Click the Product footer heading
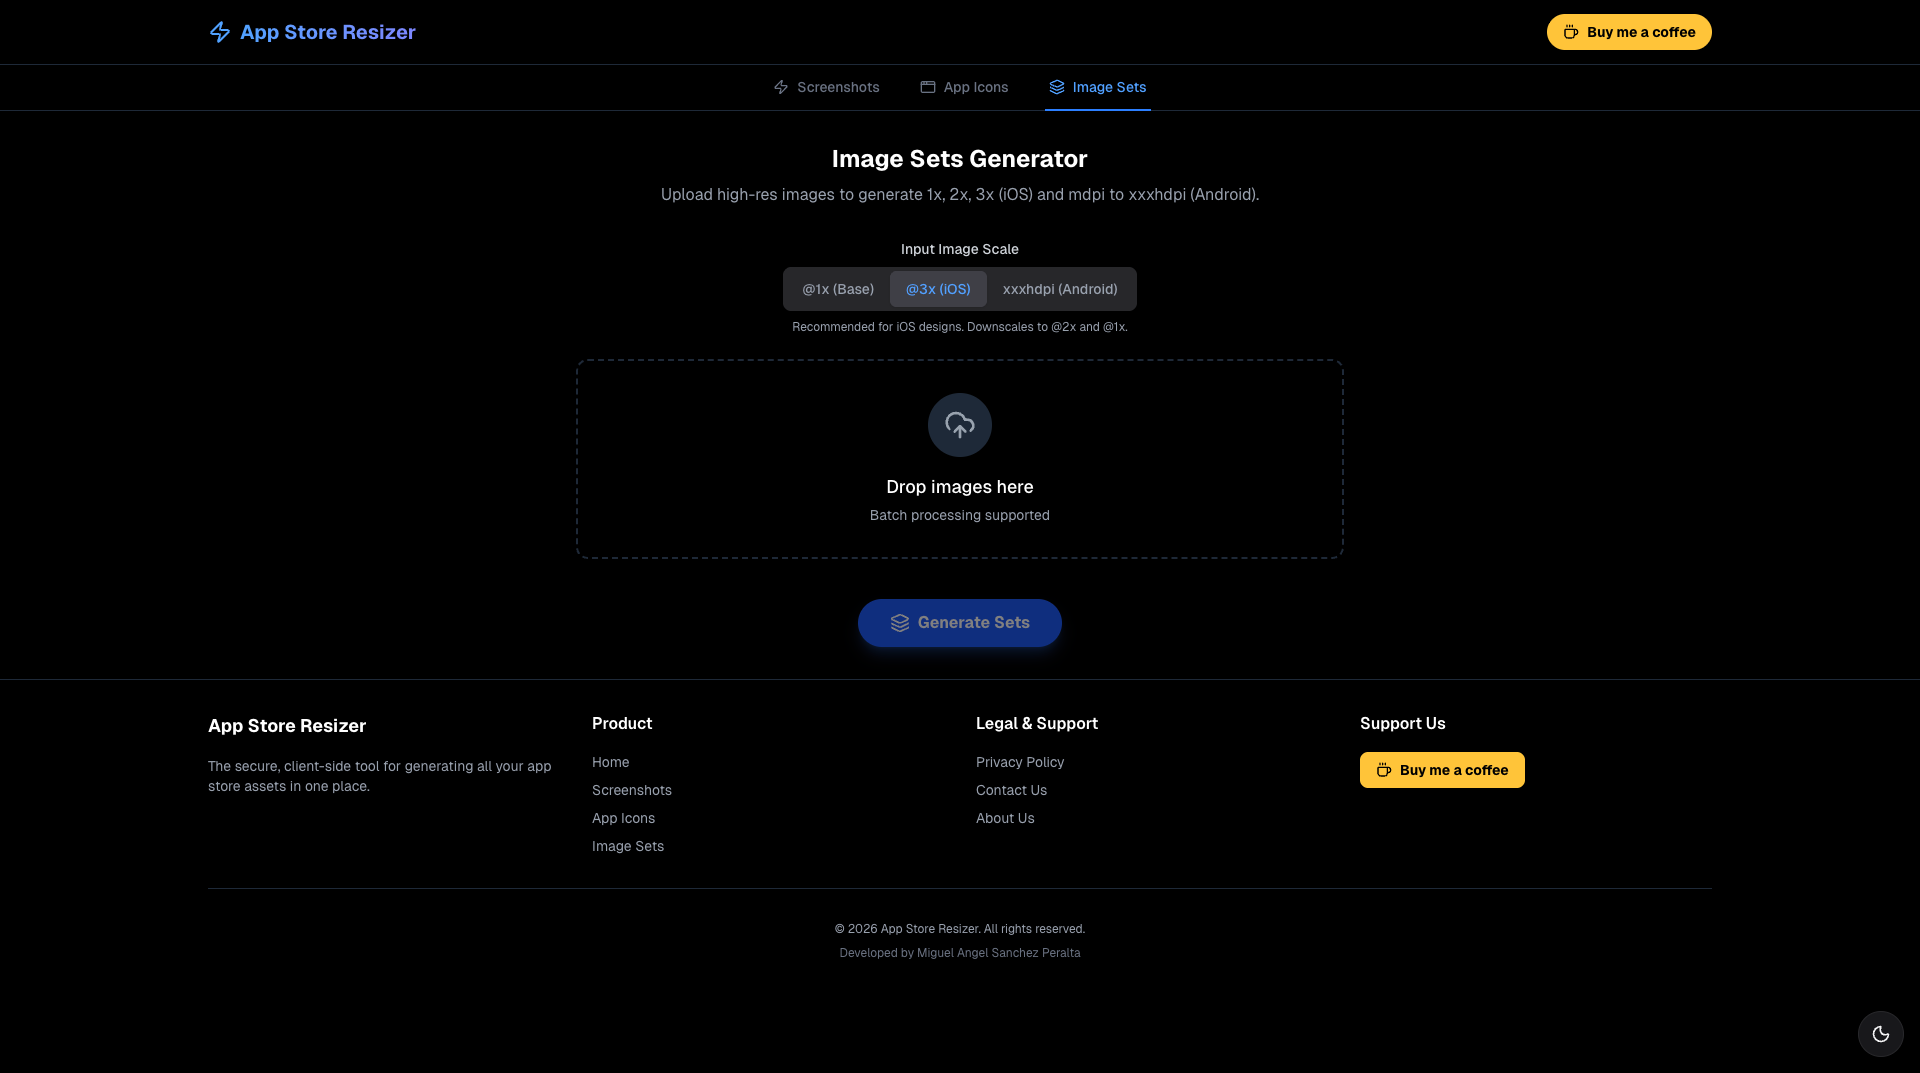 coord(622,723)
